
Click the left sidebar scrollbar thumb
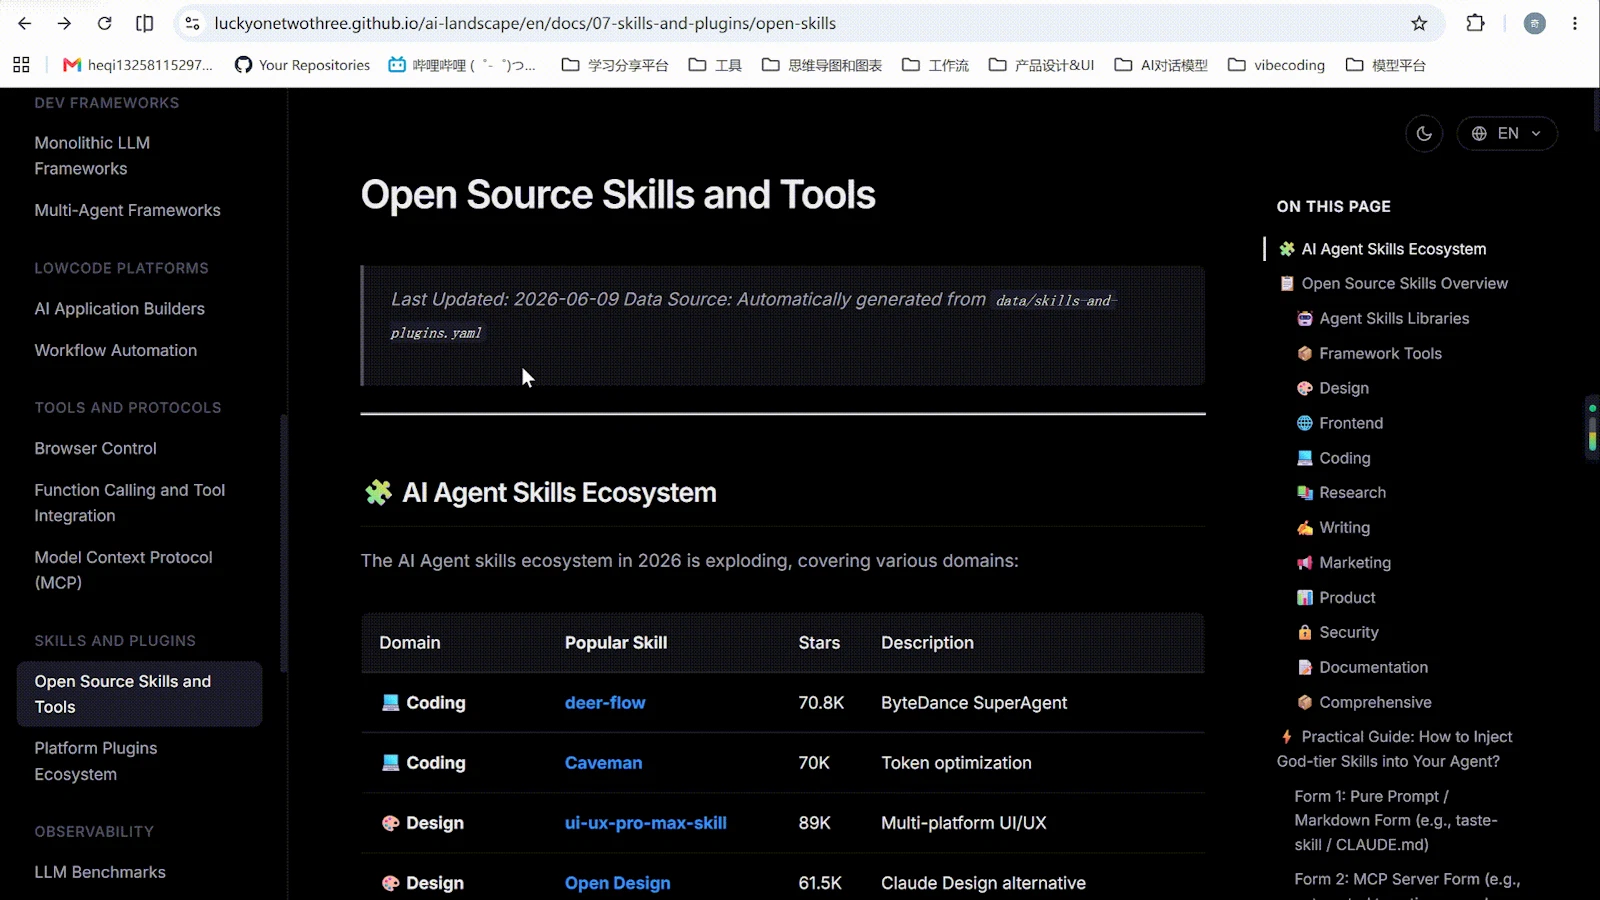284,543
